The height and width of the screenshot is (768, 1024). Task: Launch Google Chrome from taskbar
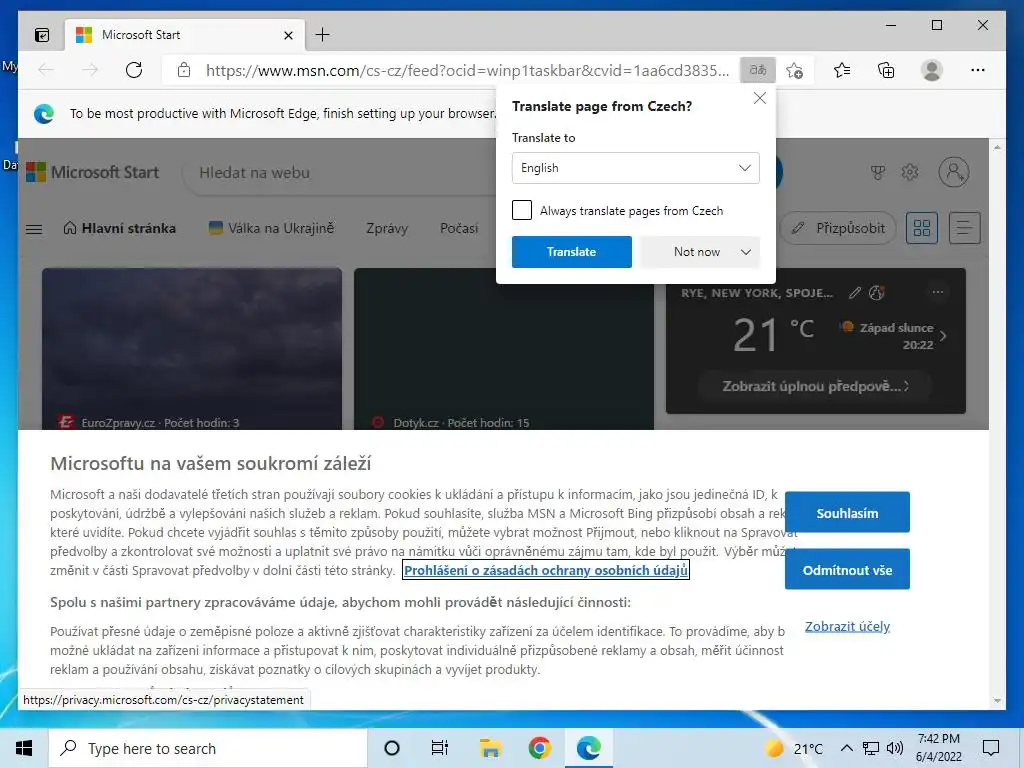tap(539, 748)
